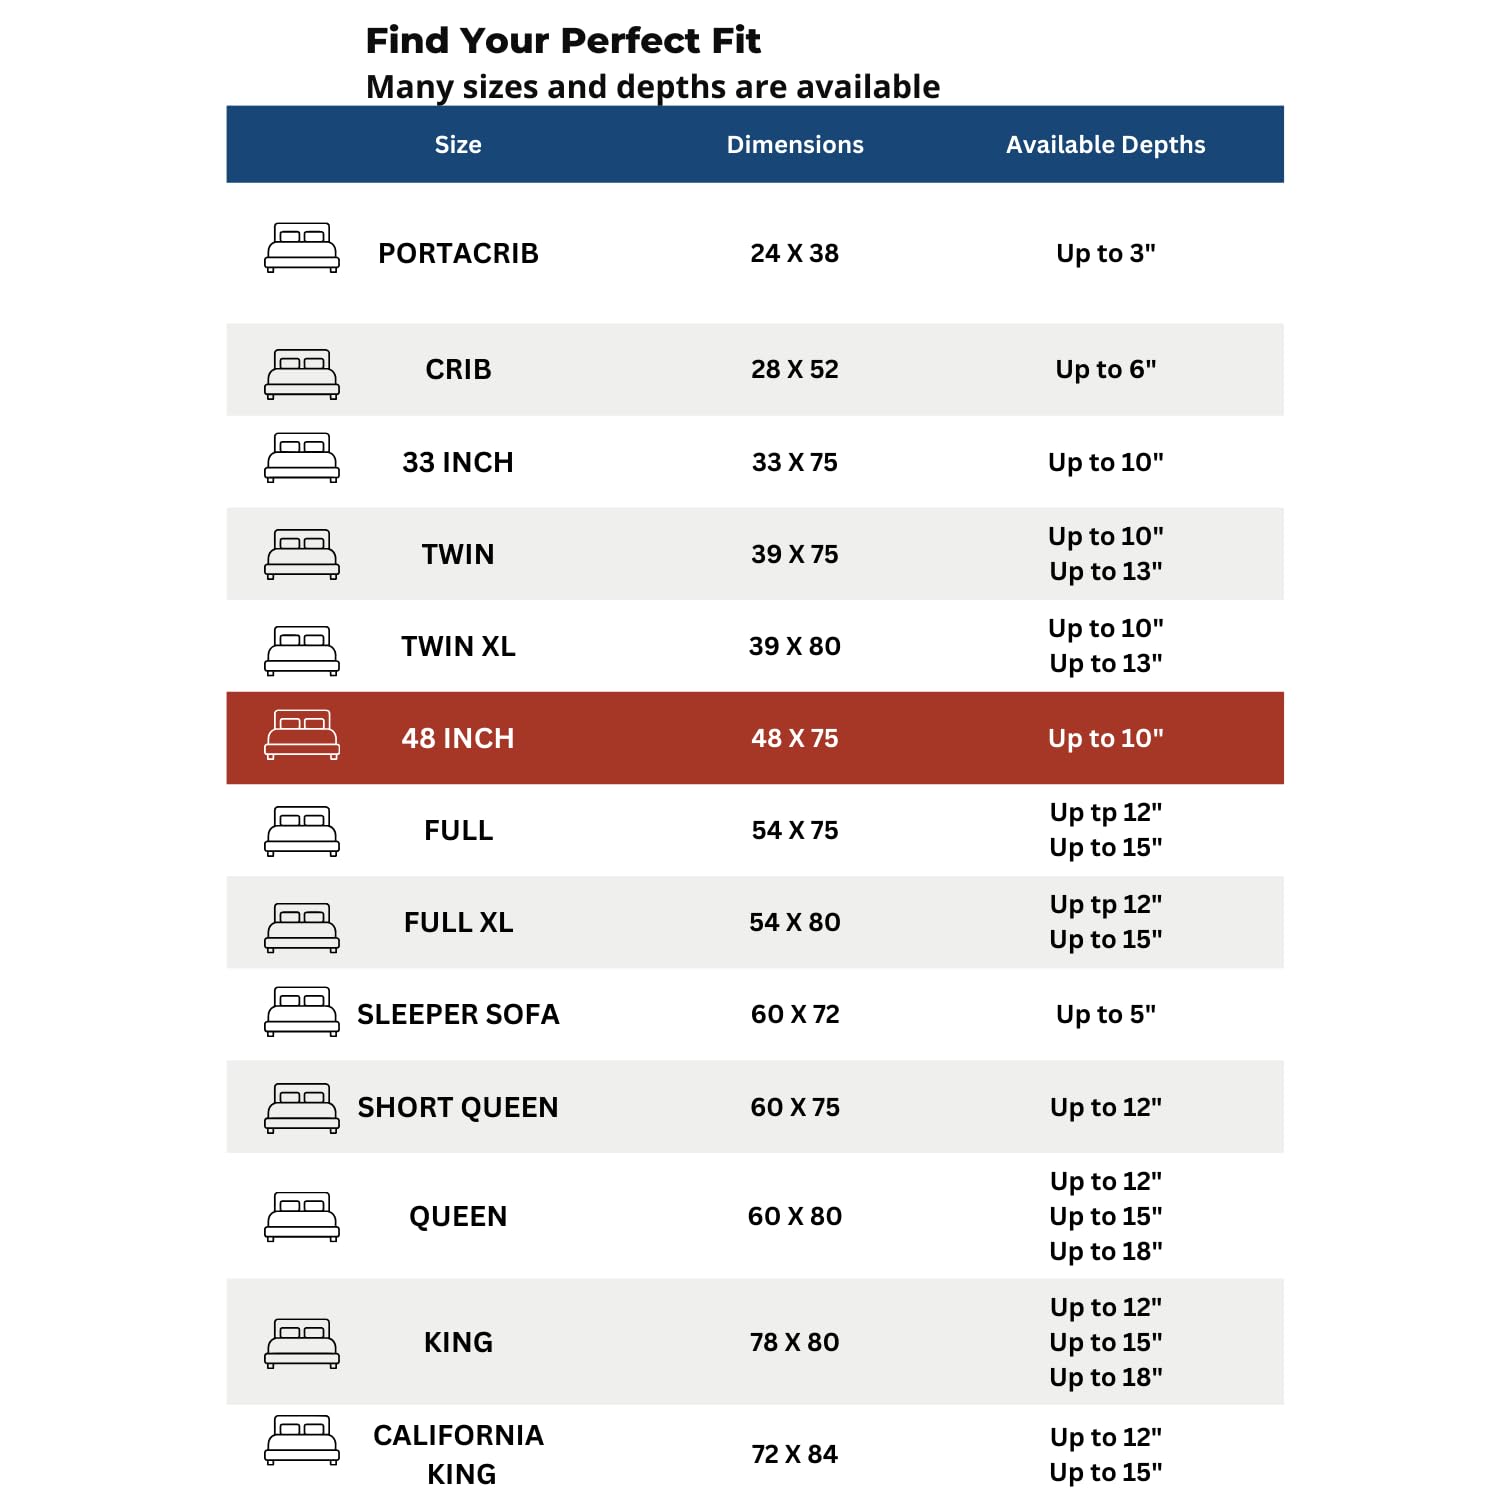Click the Dimensions column header

point(795,145)
